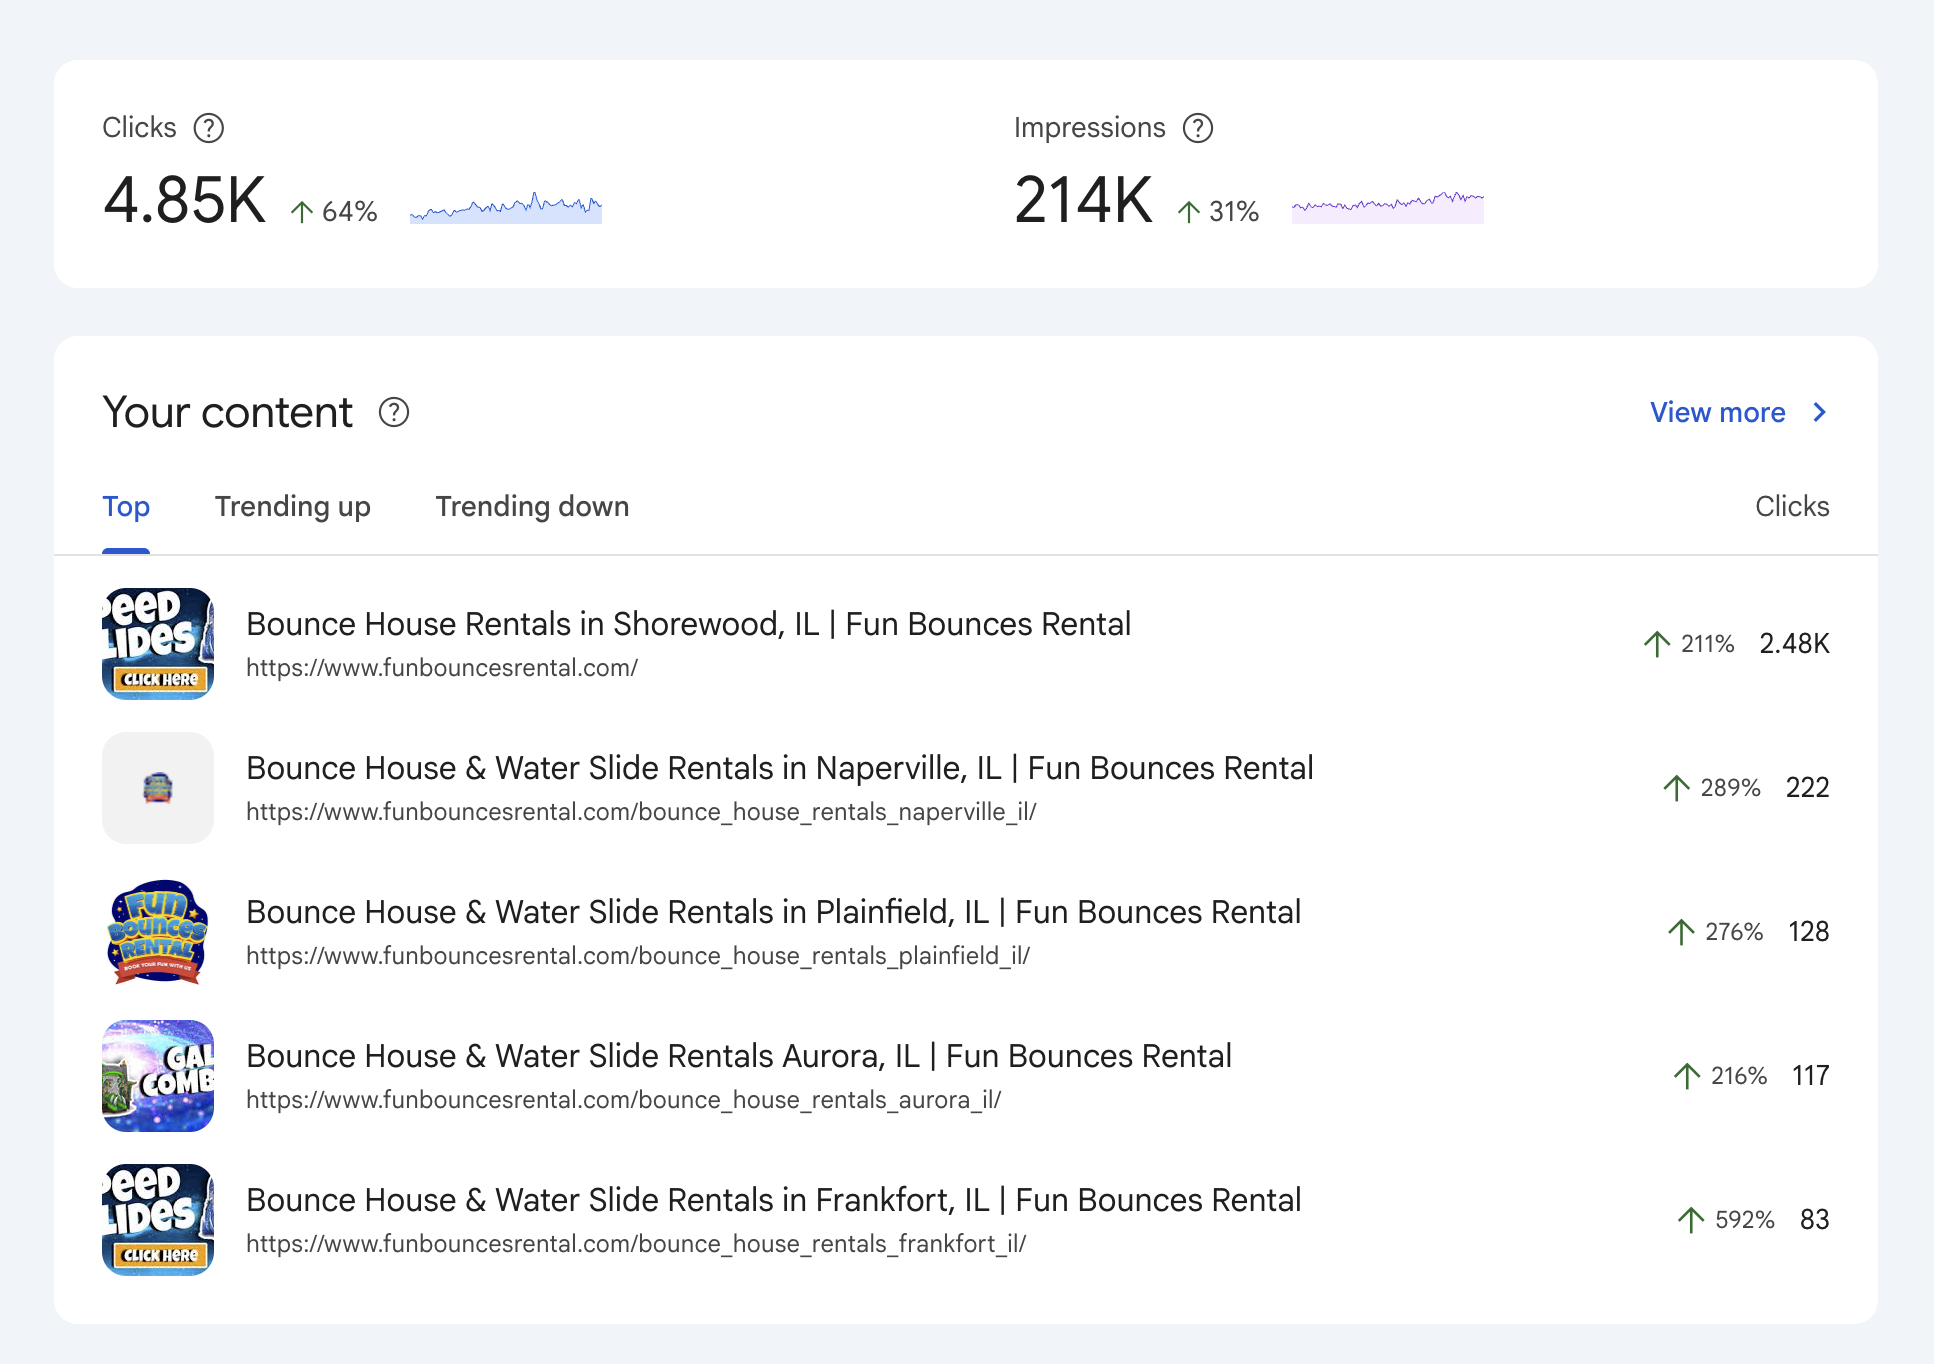This screenshot has width=1934, height=1364.
Task: Switch to the Trending up tab
Action: [293, 507]
